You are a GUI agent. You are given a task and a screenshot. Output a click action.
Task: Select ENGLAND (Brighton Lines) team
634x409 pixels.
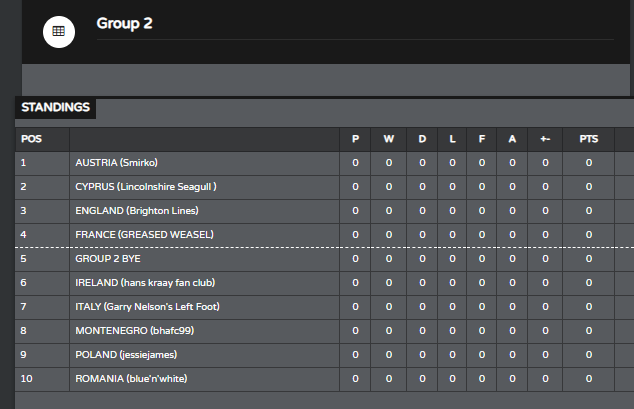click(137, 211)
